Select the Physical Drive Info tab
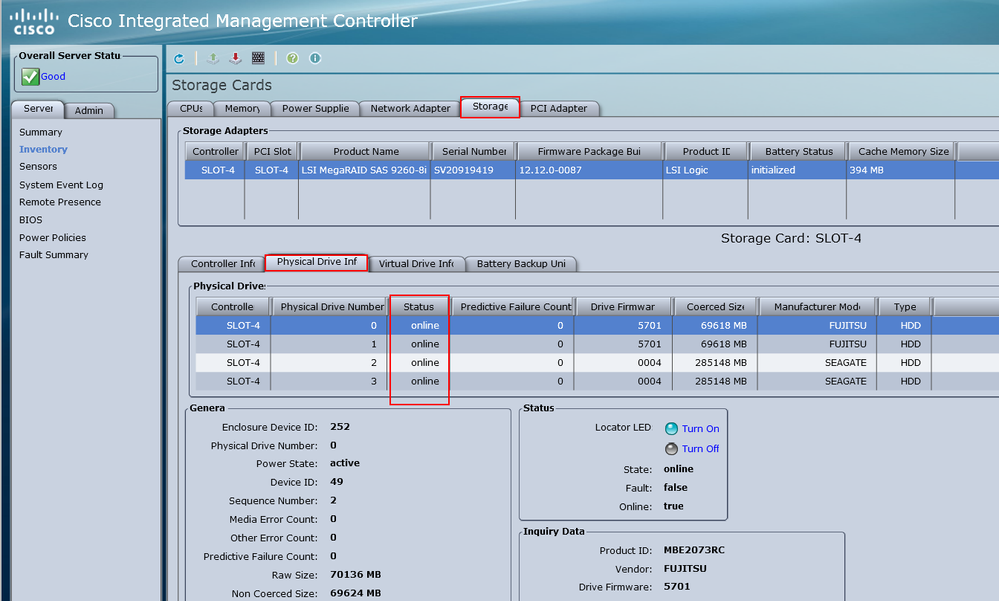999x601 pixels. 317,262
